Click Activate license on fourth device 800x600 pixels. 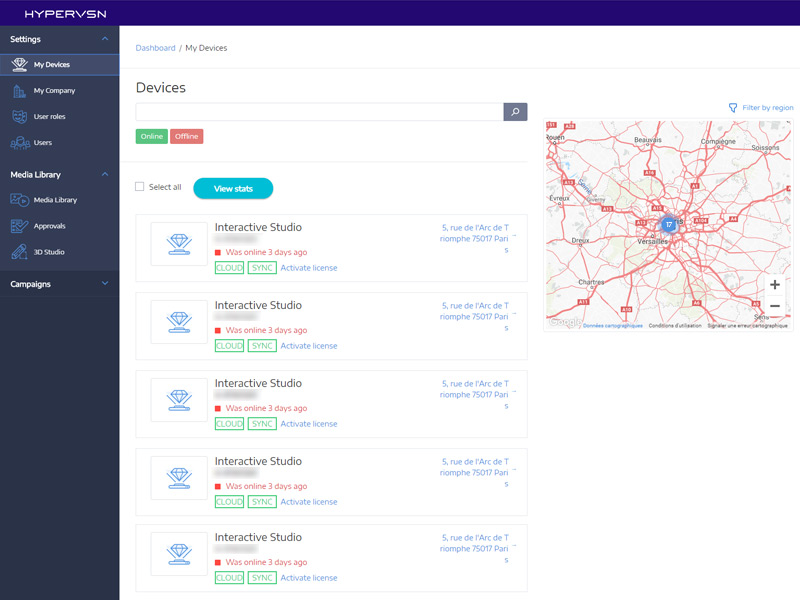pyautogui.click(x=309, y=502)
